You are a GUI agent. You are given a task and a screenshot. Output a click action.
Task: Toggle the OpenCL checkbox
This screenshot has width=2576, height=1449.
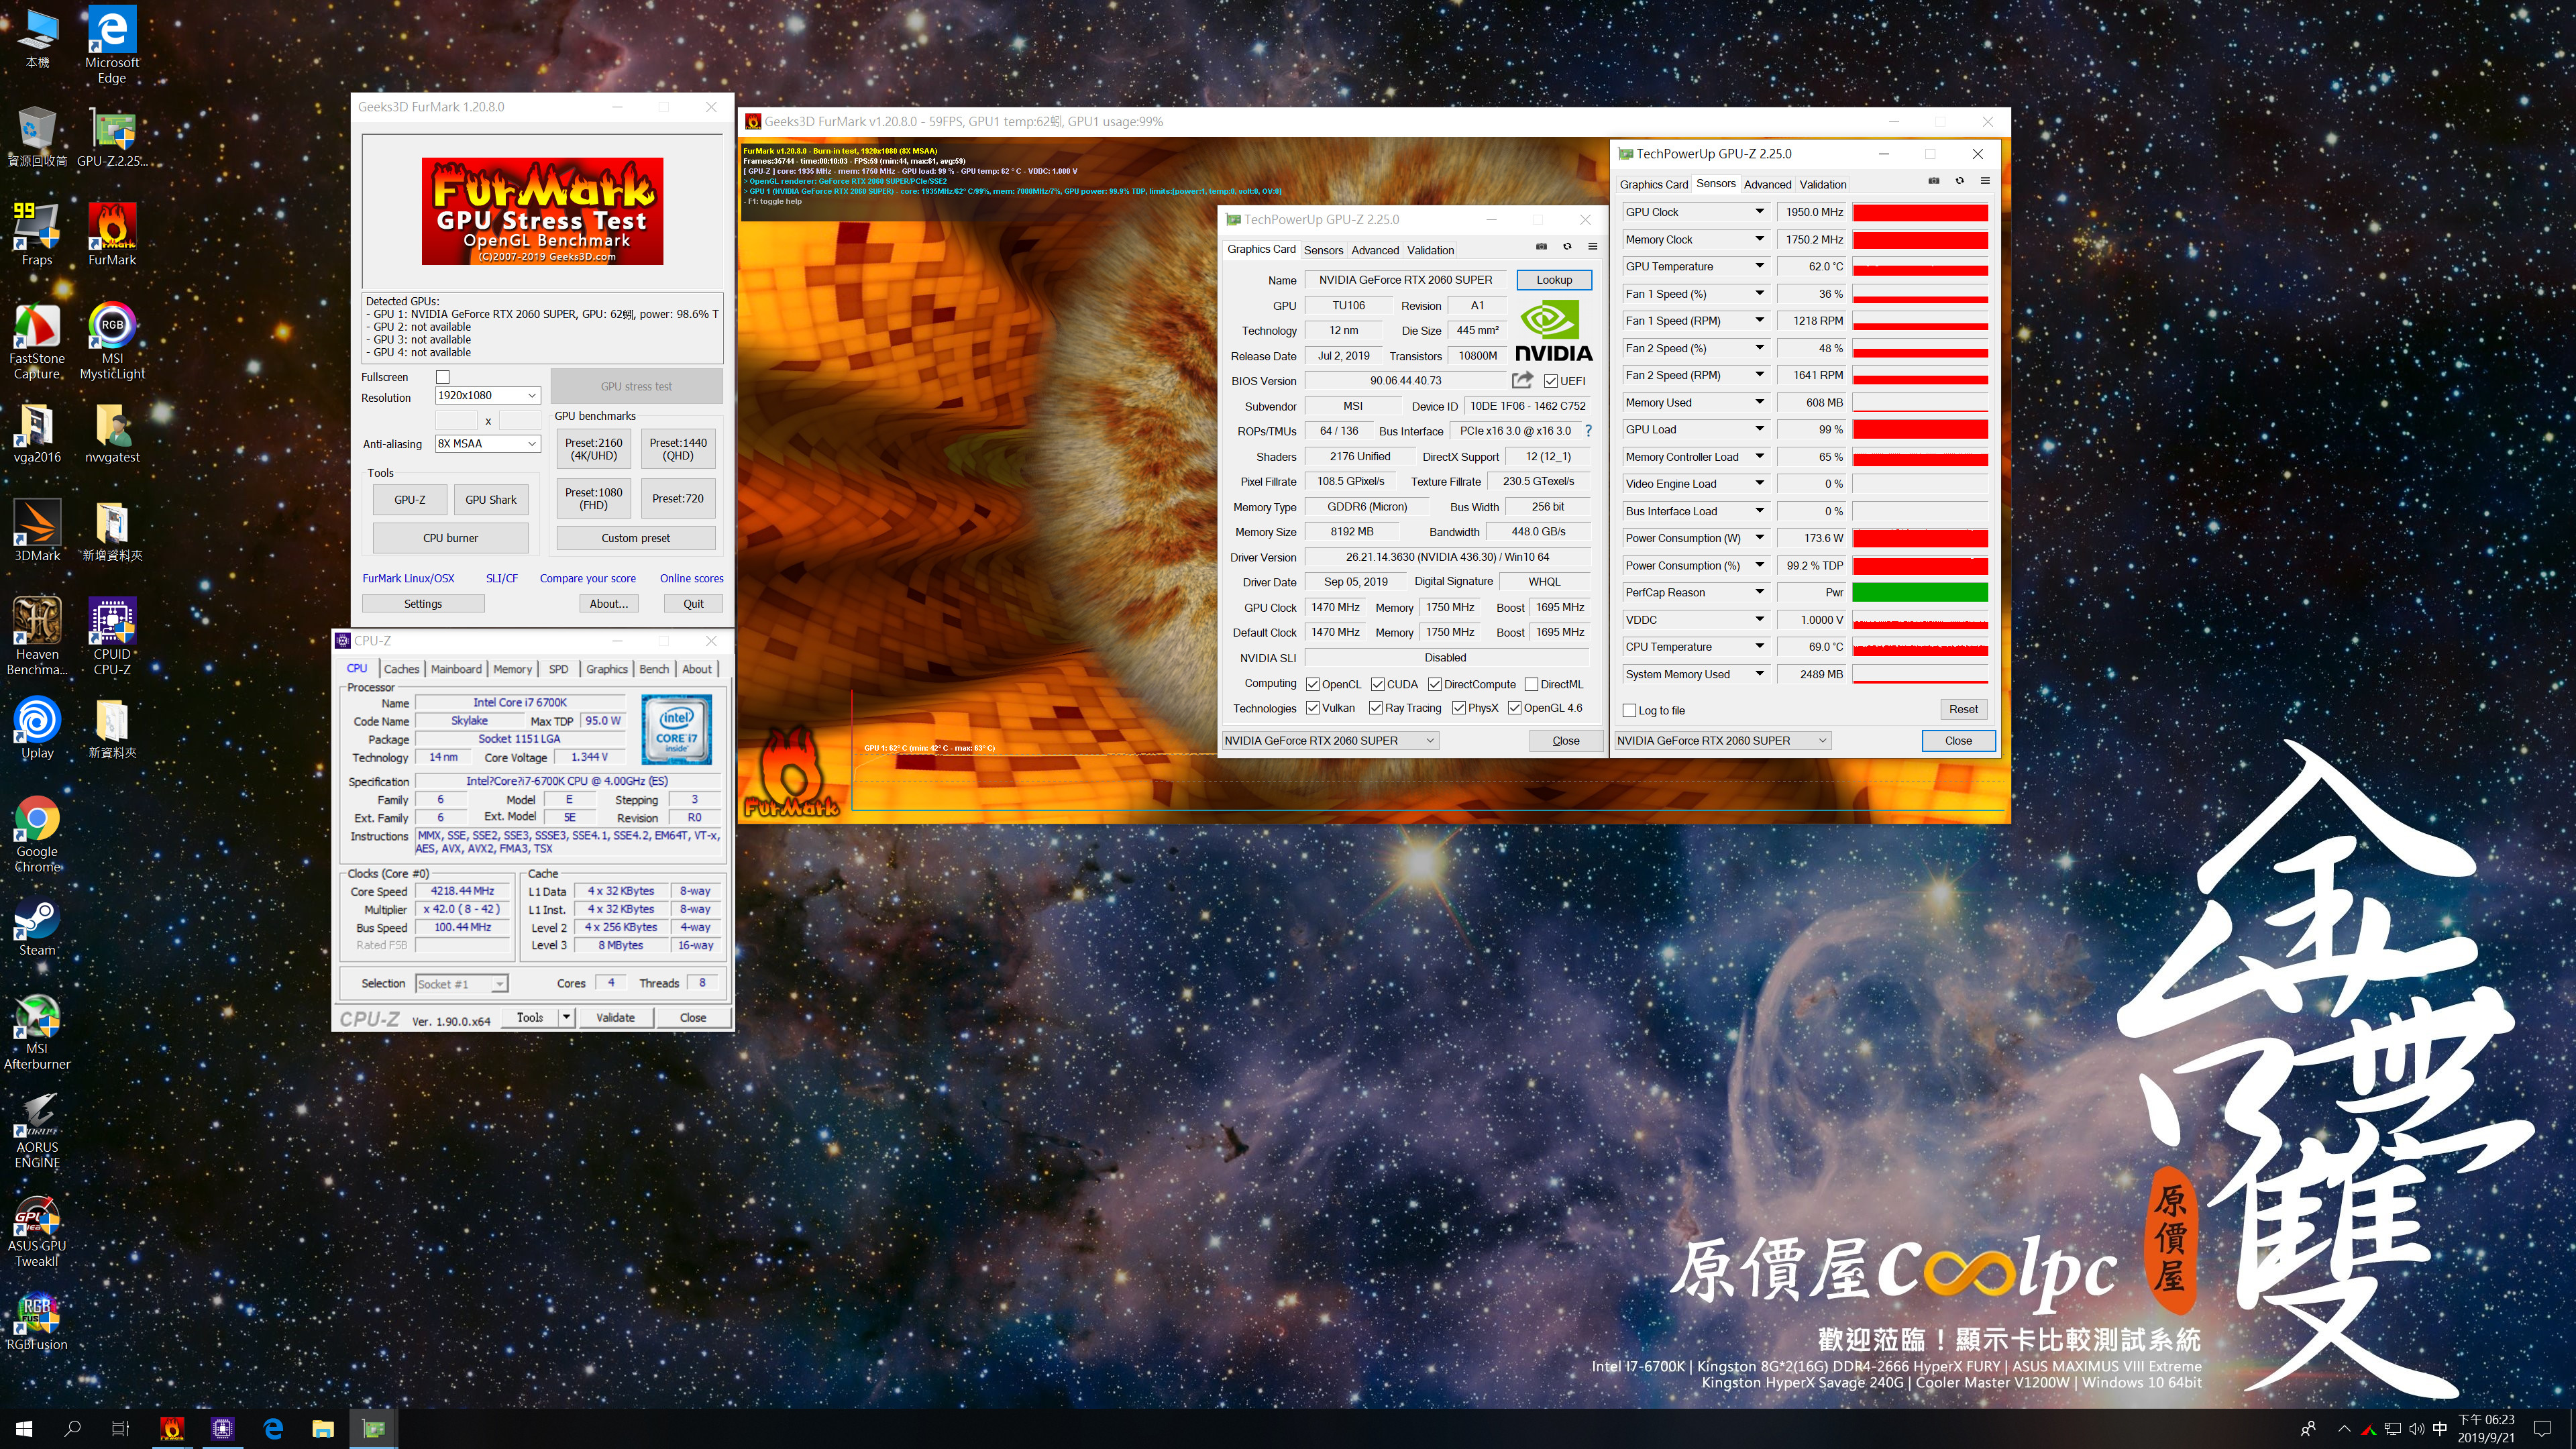(1313, 684)
